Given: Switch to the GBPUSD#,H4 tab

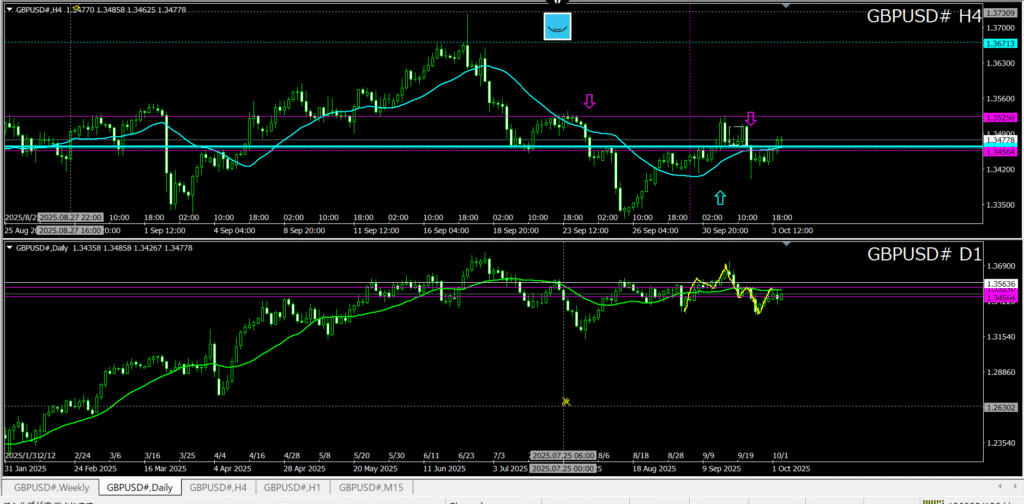Looking at the screenshot, I should pyautogui.click(x=217, y=487).
